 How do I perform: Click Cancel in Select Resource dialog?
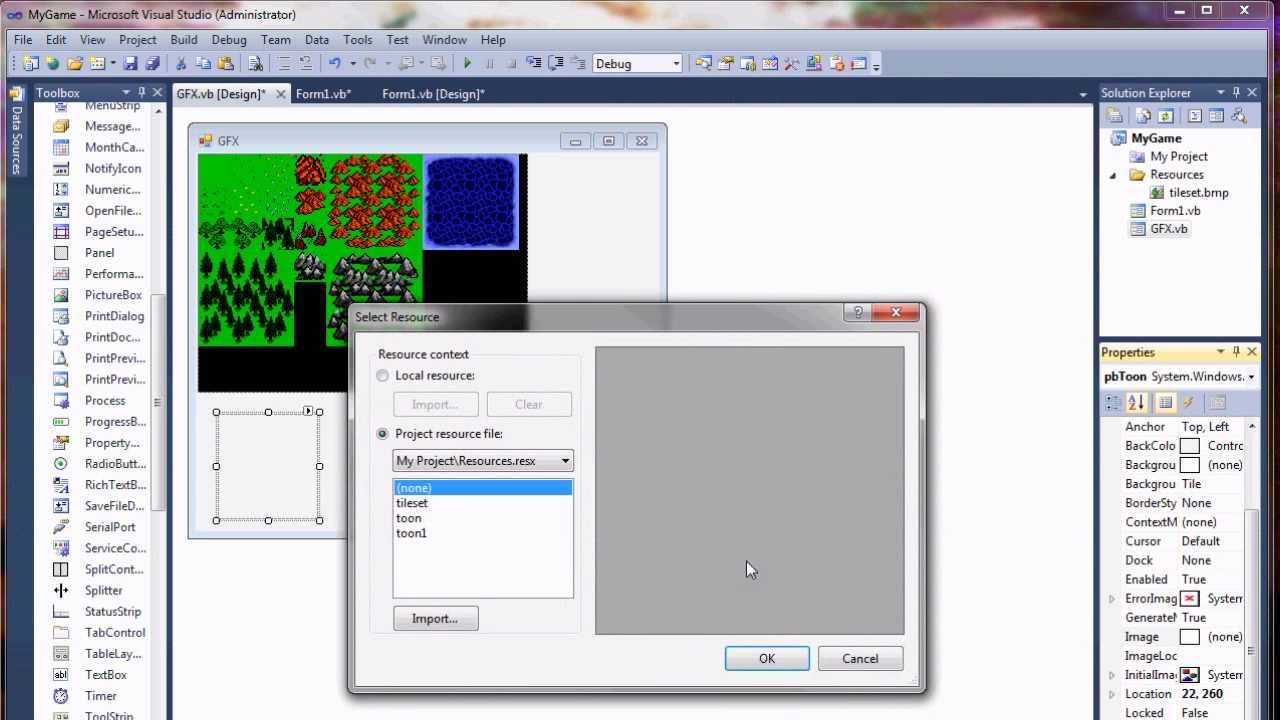[860, 659]
